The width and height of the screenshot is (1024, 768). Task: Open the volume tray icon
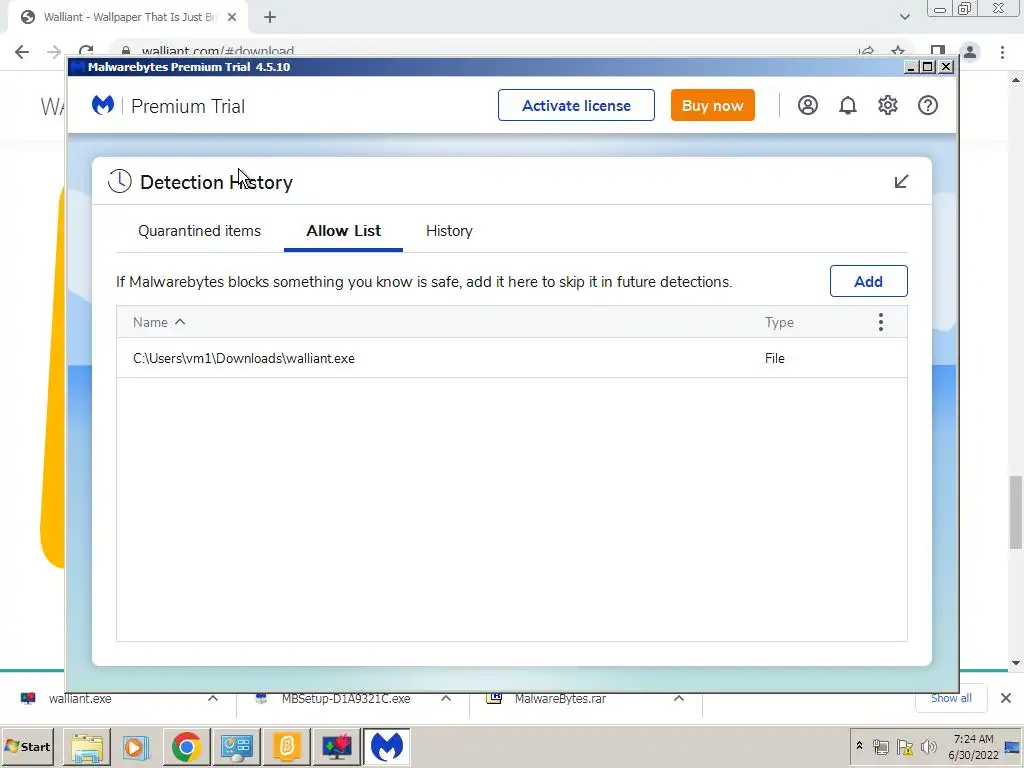coord(929,746)
